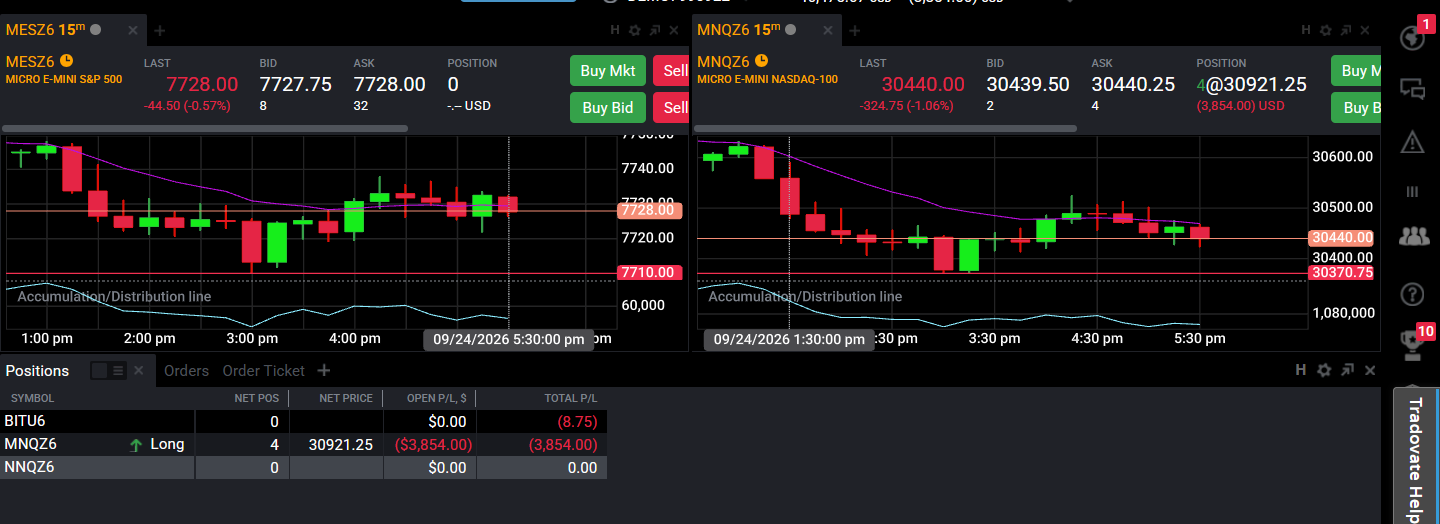Select the Positions tab
1440x524 pixels.
coord(38,371)
